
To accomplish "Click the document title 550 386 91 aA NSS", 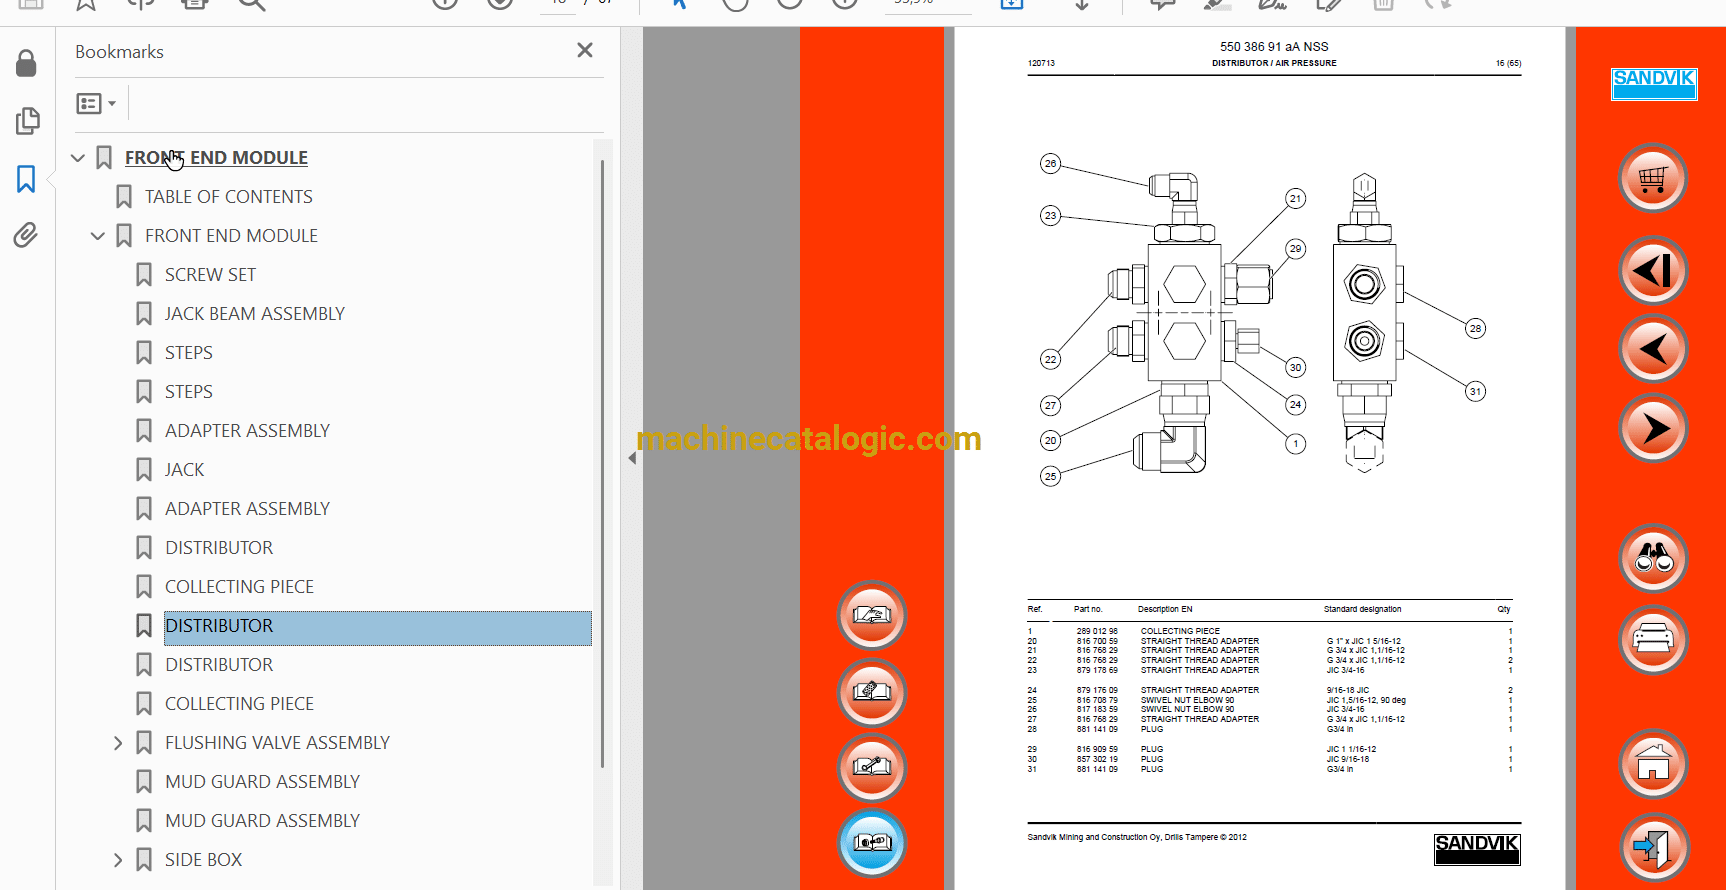I will click(1274, 47).
